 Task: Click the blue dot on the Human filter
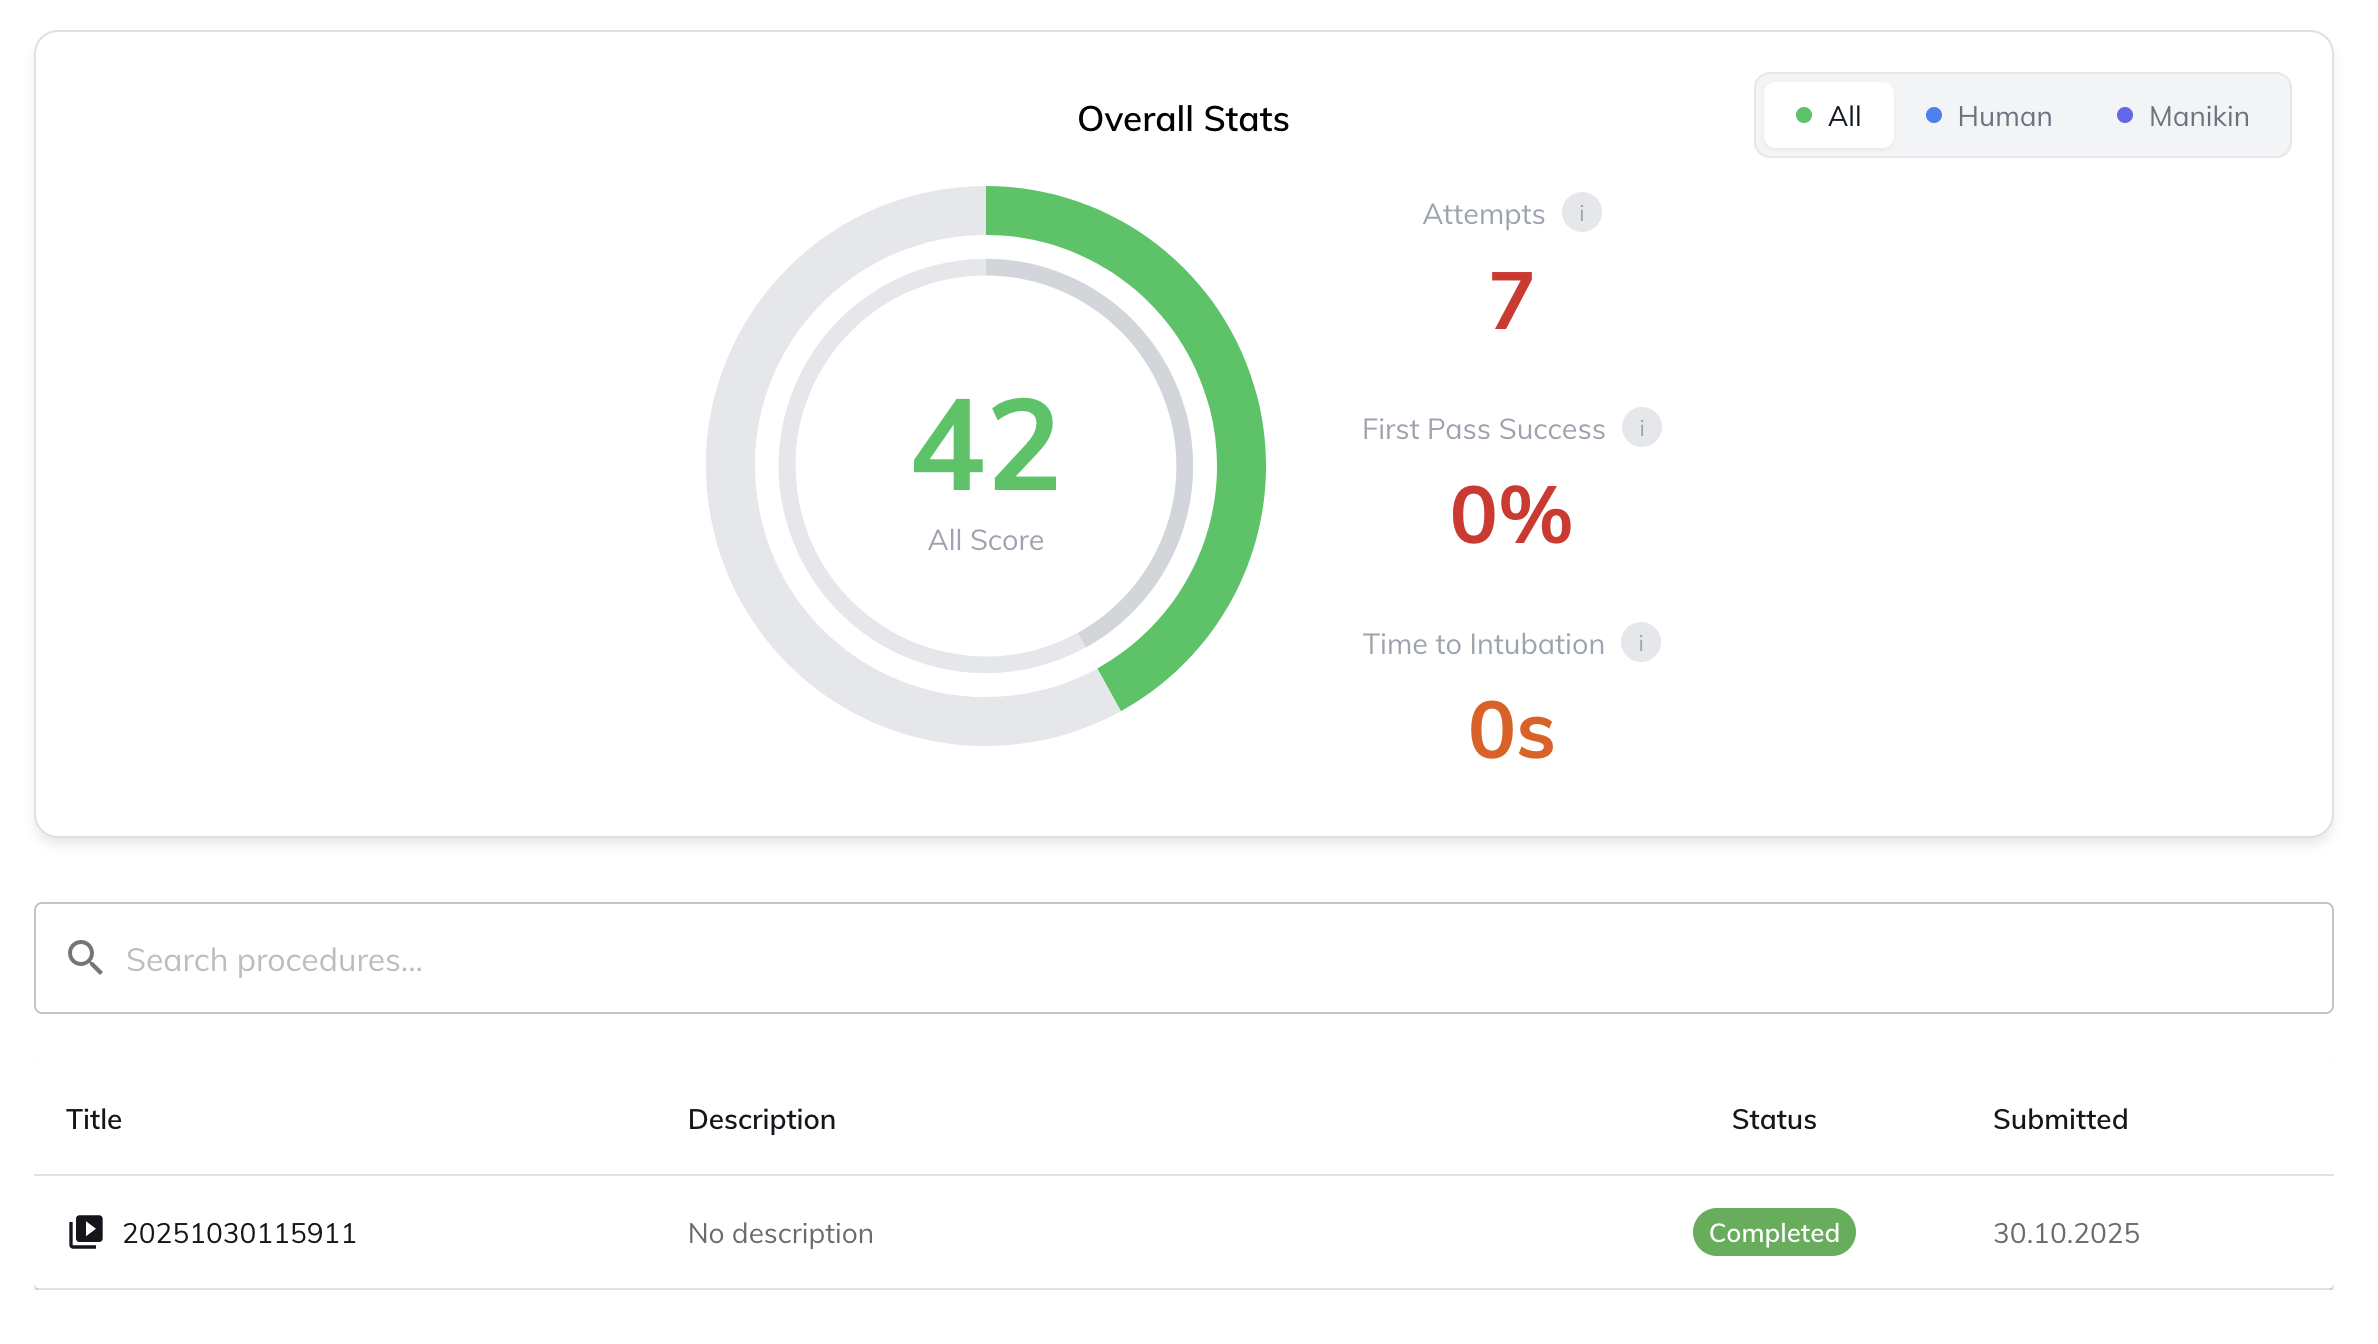point(1934,115)
